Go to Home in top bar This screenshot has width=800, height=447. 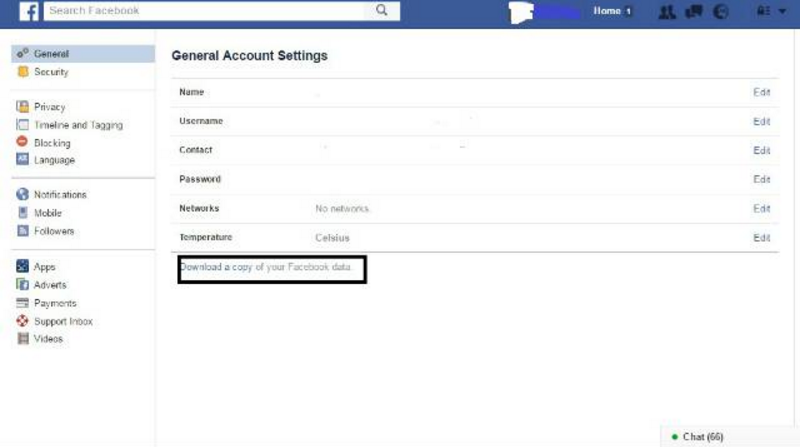point(607,11)
